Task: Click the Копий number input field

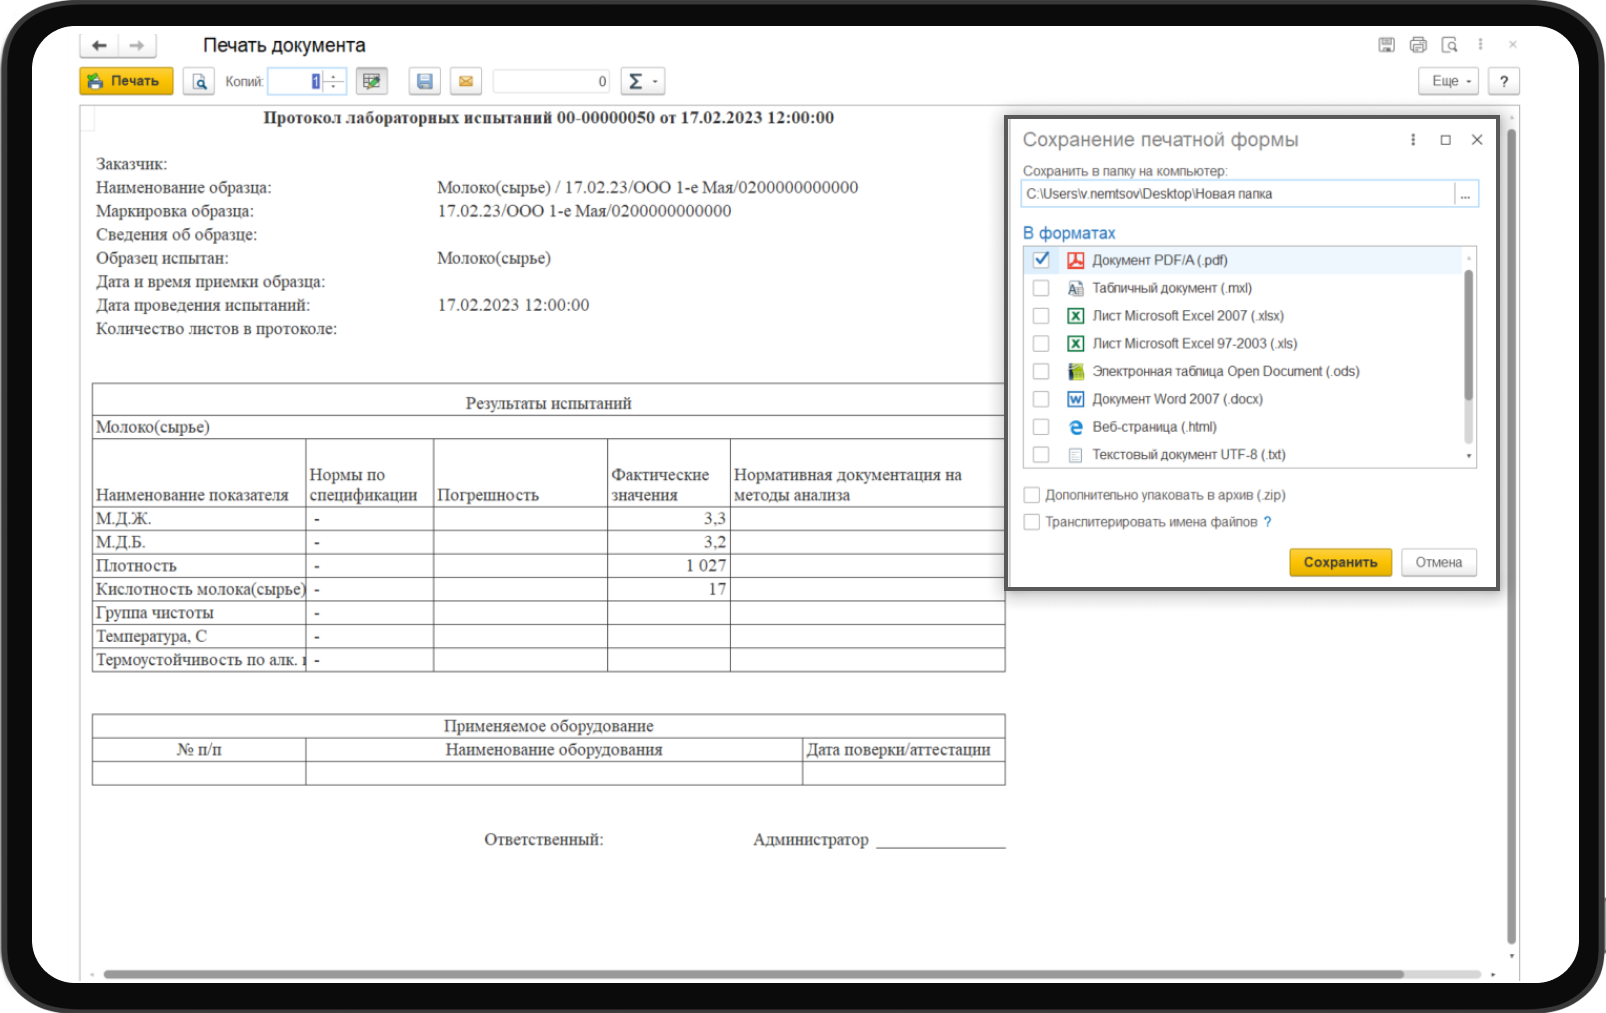Action: click(296, 81)
